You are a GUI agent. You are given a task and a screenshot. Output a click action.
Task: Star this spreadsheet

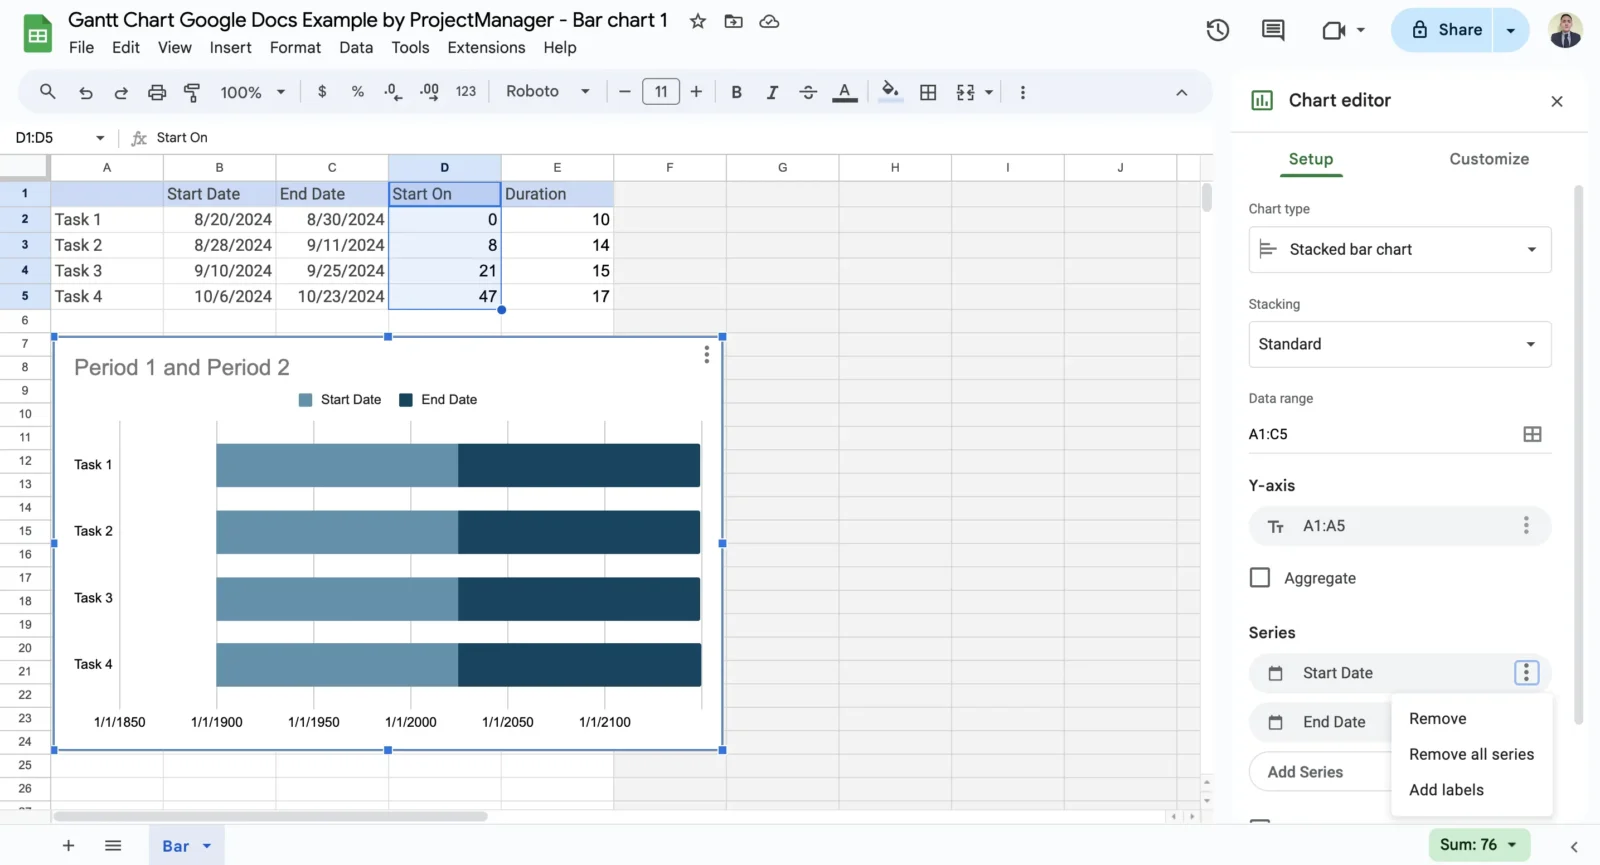coord(698,21)
